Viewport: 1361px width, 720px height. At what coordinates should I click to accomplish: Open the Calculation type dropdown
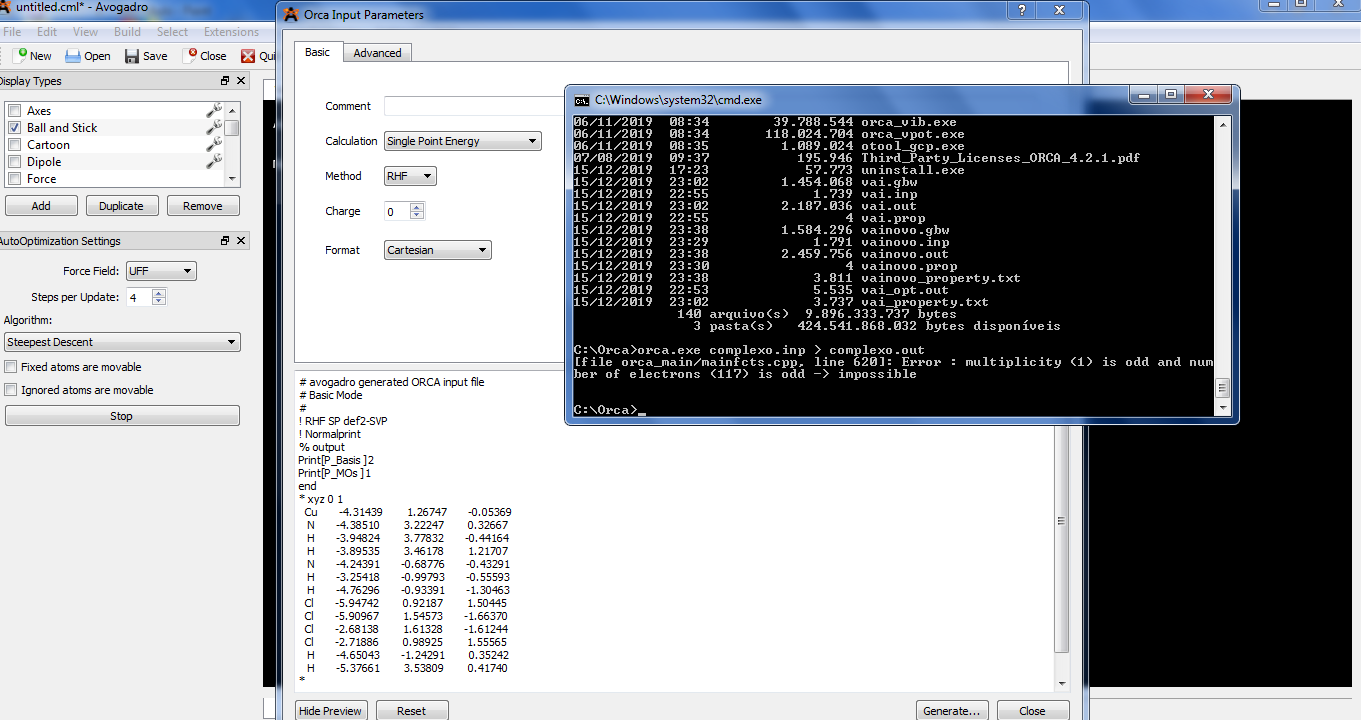(x=462, y=141)
